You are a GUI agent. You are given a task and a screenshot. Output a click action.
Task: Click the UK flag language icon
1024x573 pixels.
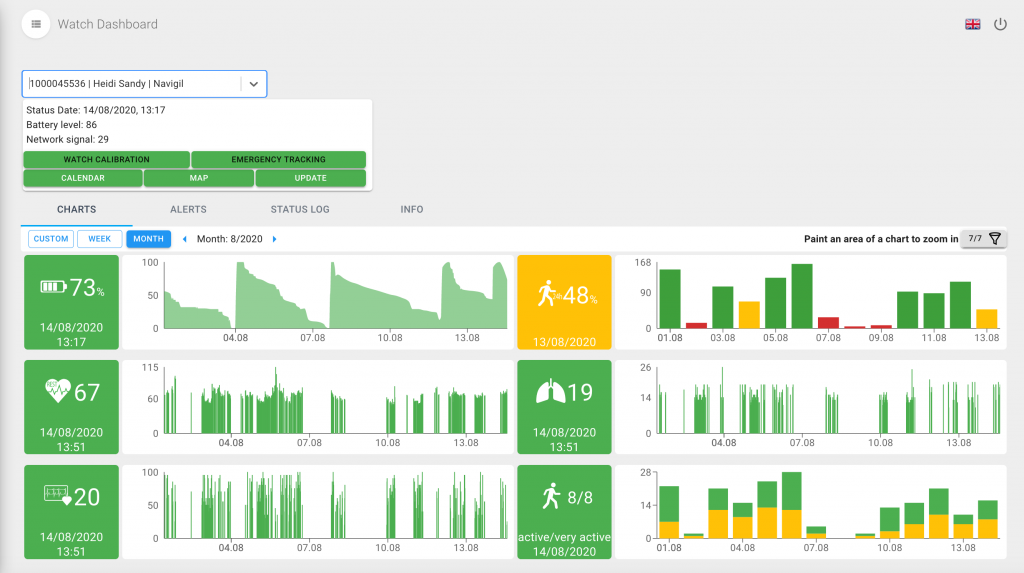[972, 24]
